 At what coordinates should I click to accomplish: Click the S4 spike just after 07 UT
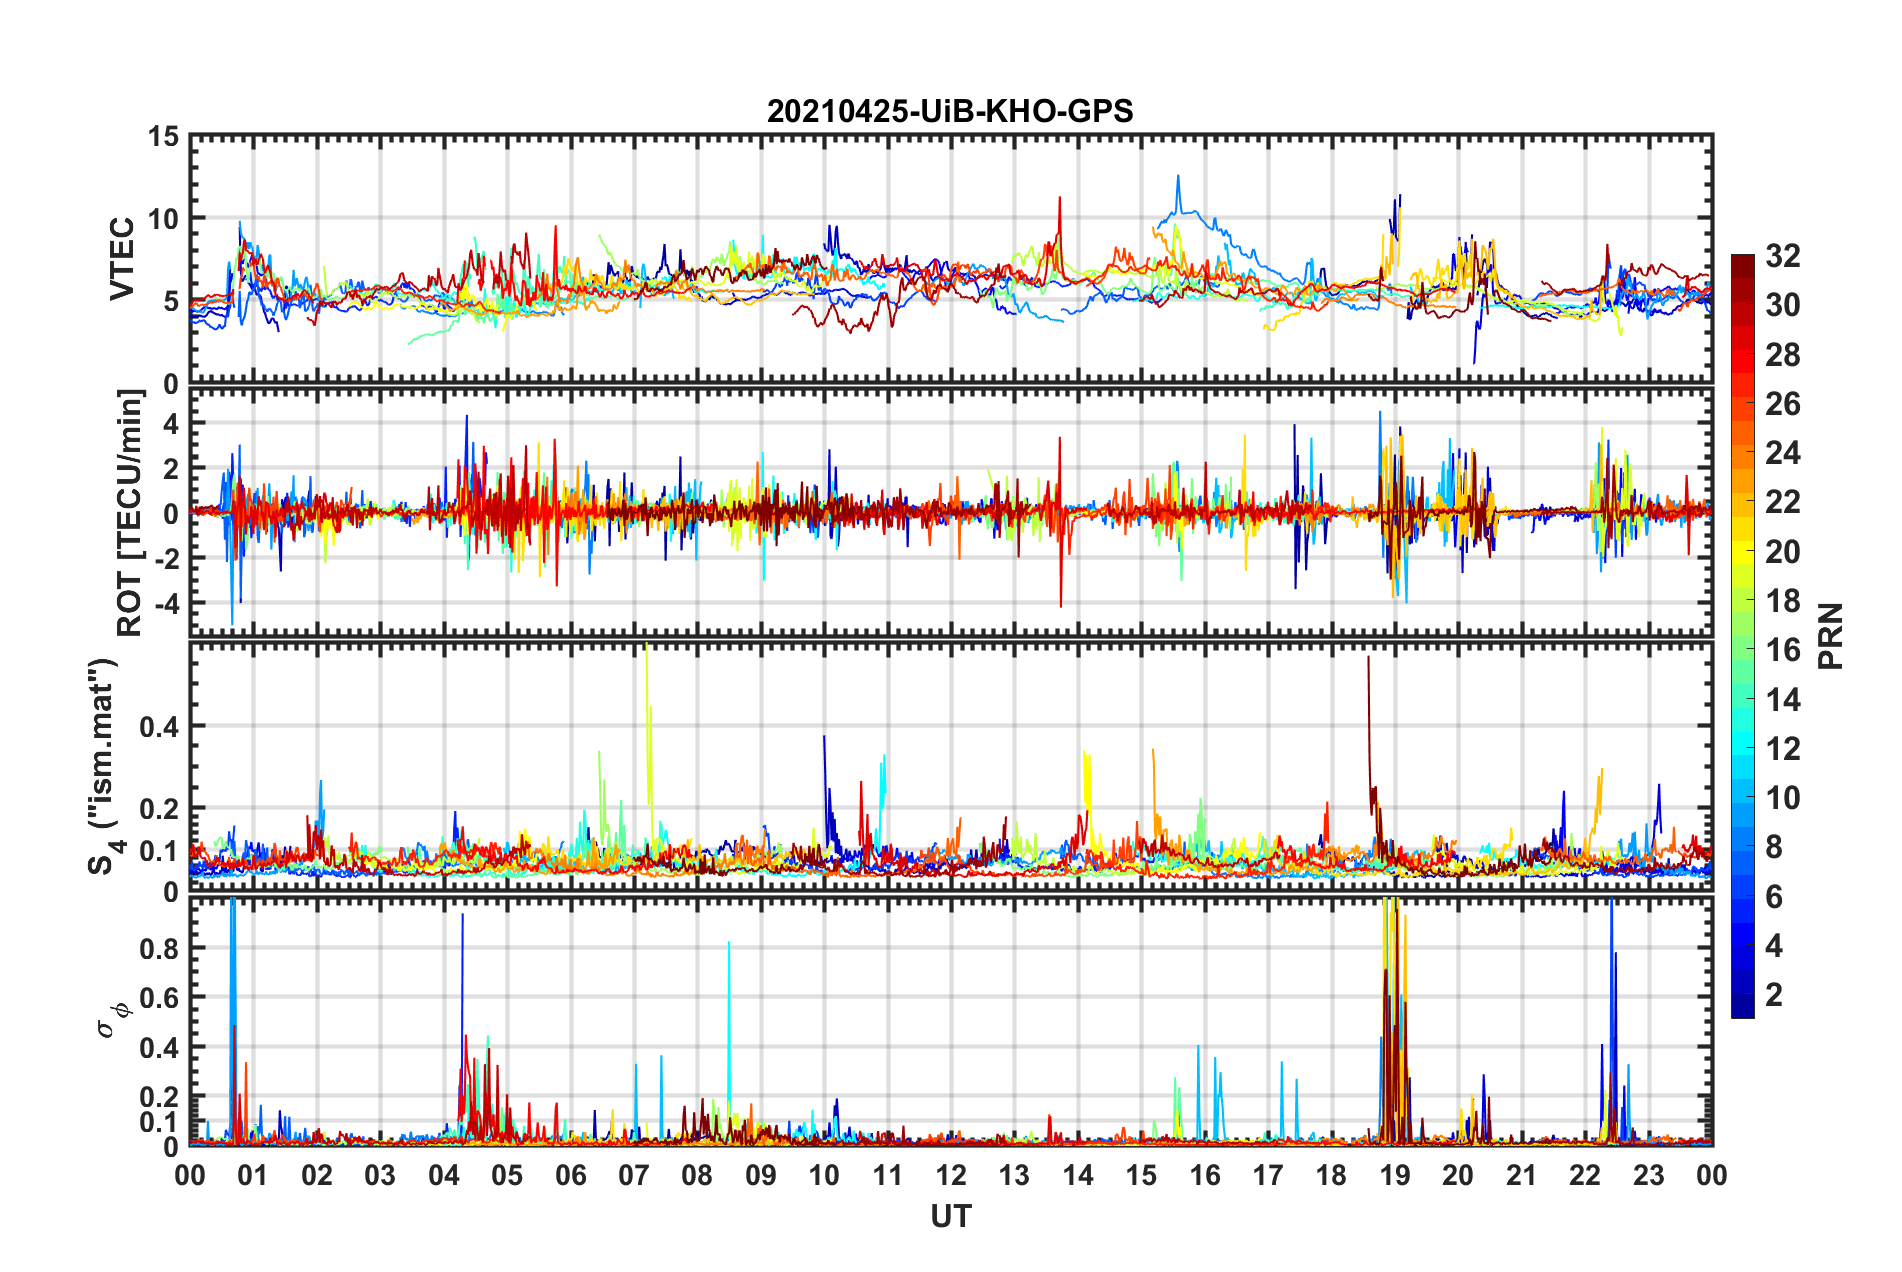pyautogui.click(x=648, y=700)
